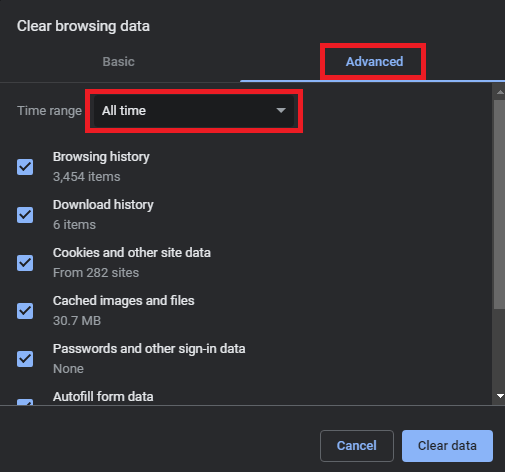The image size is (505, 472).
Task: Click the '3,454 items' text
Action: [x=86, y=177]
